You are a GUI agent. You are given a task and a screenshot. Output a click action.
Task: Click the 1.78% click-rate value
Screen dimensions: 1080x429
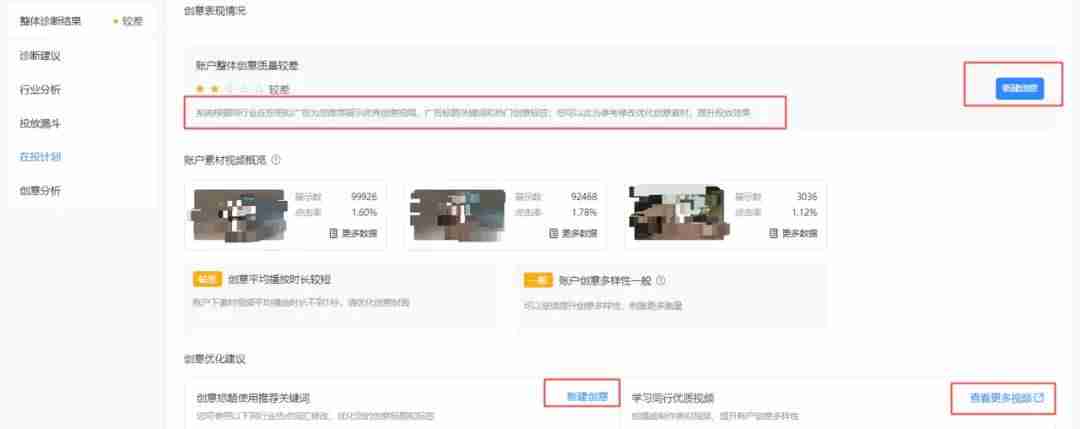click(584, 212)
